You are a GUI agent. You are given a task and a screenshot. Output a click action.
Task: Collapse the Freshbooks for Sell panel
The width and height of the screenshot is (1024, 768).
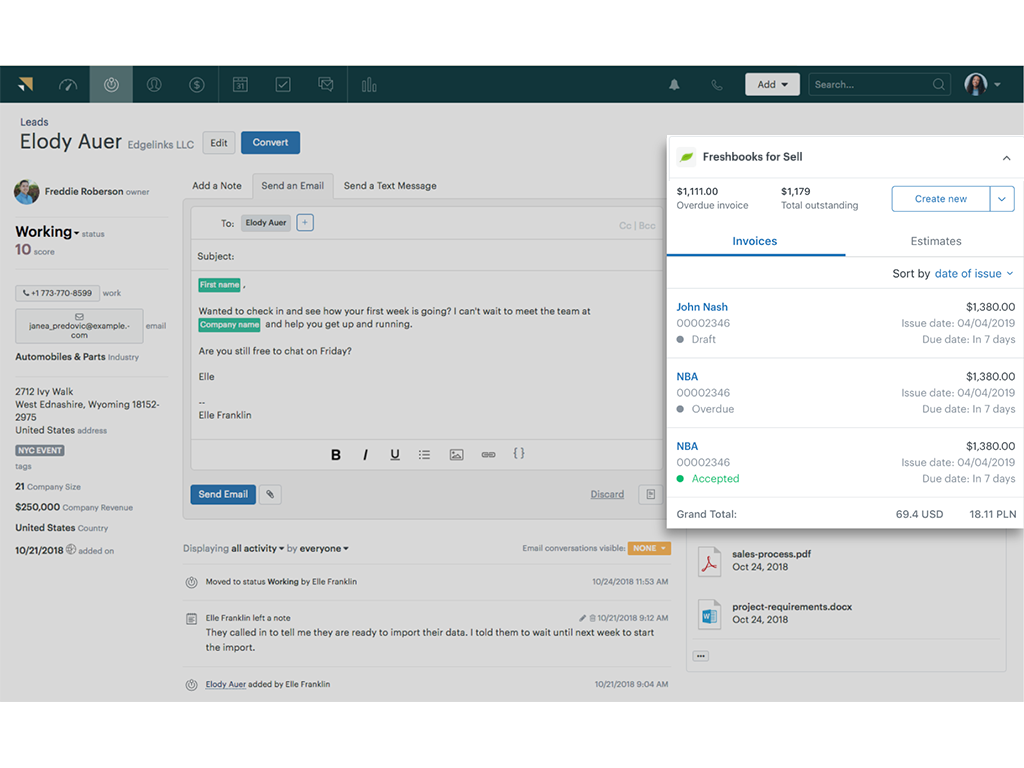point(1006,157)
